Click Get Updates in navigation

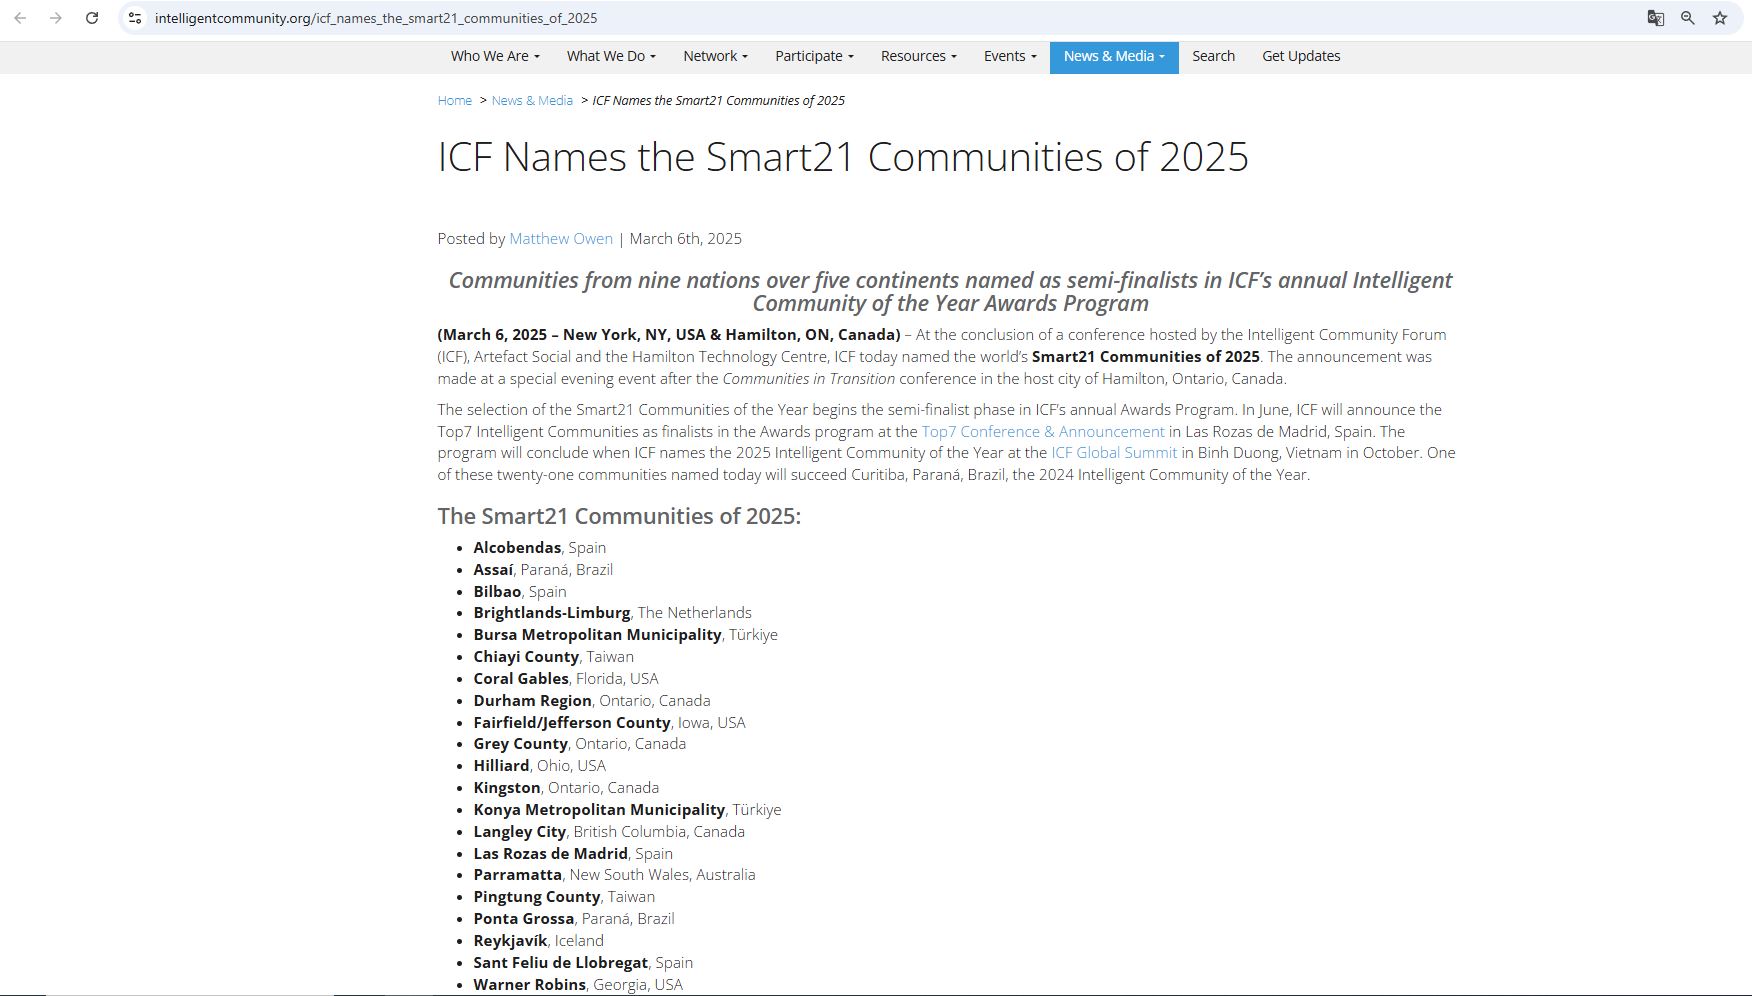pos(1301,56)
